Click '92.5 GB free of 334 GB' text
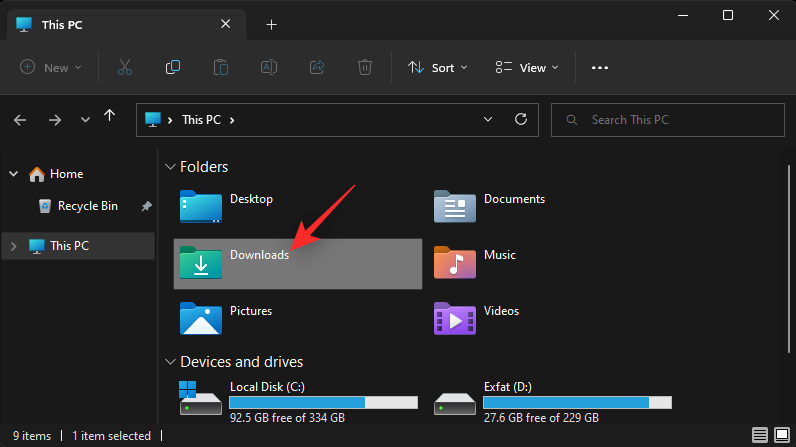This screenshot has width=796, height=447. pos(287,418)
